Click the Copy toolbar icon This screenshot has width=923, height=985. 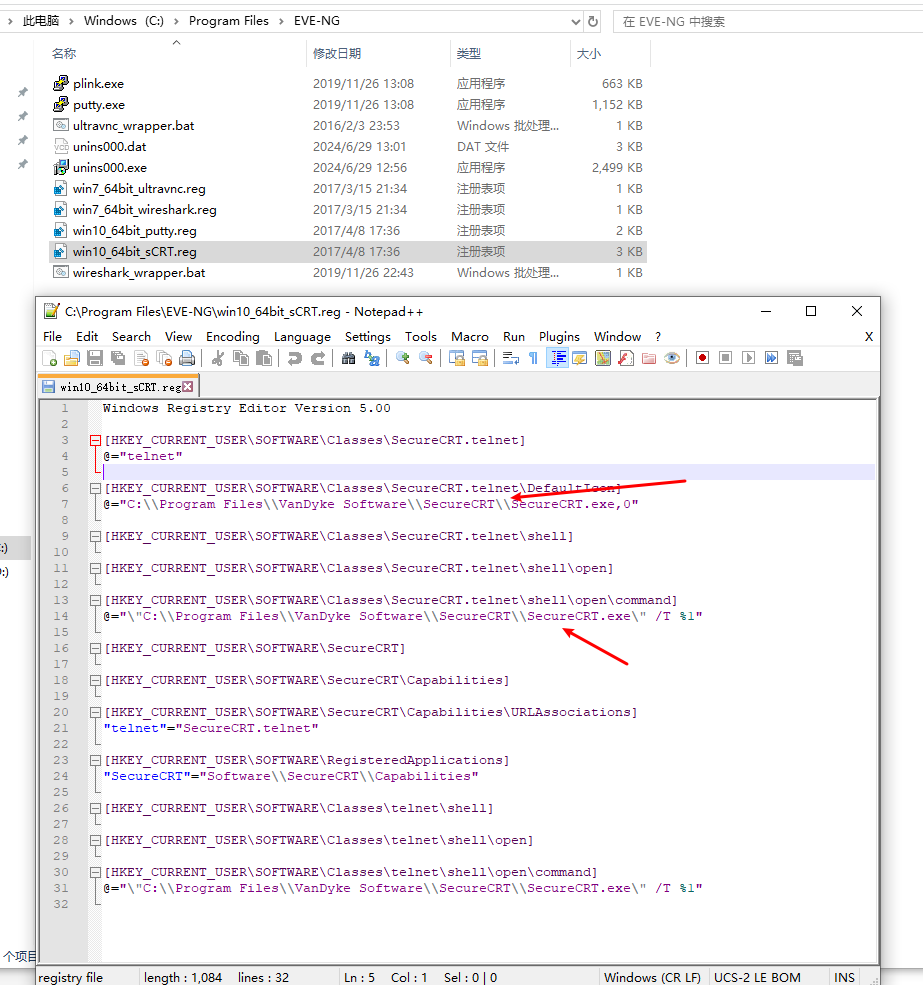pyautogui.click(x=241, y=358)
